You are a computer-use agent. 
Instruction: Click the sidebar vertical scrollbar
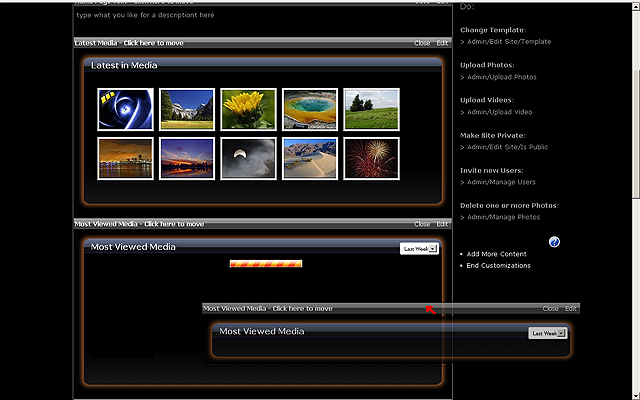pos(635,100)
